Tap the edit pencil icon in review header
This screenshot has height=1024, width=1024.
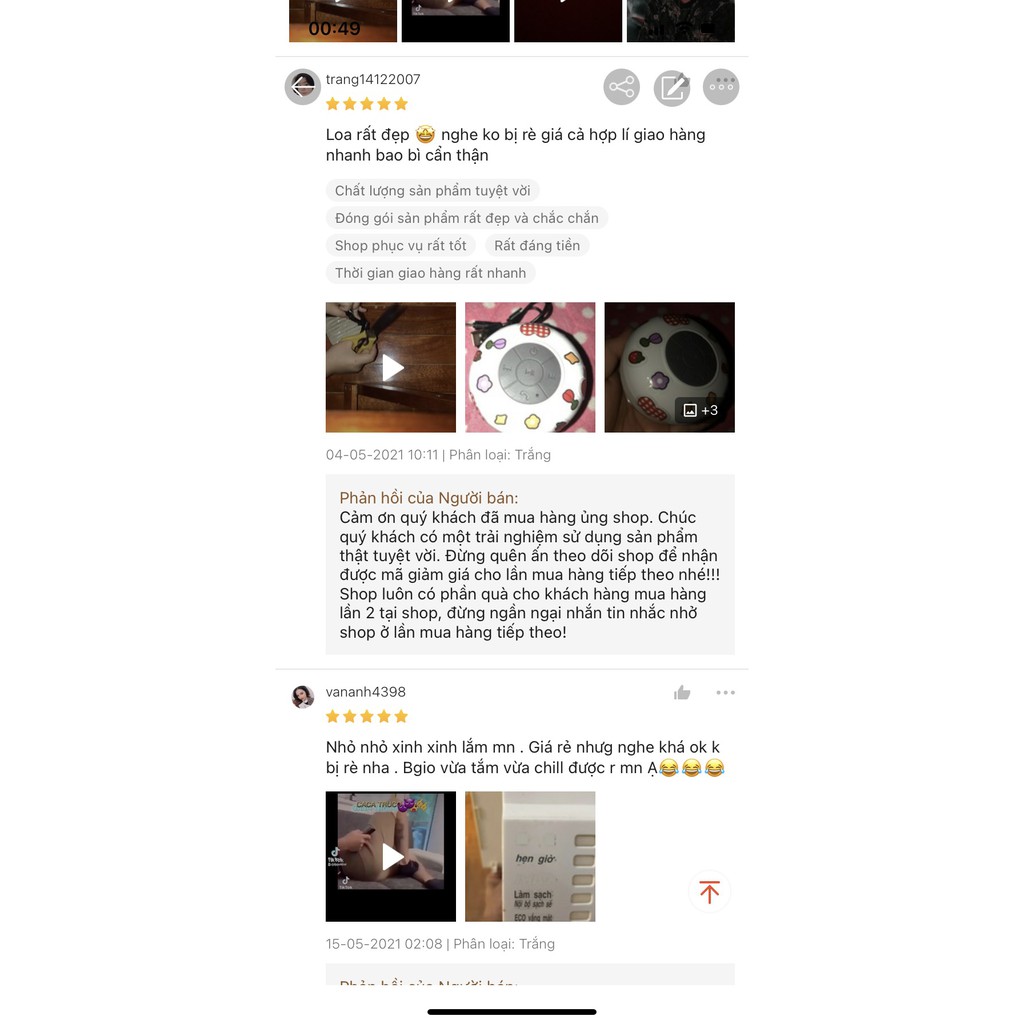[x=672, y=88]
